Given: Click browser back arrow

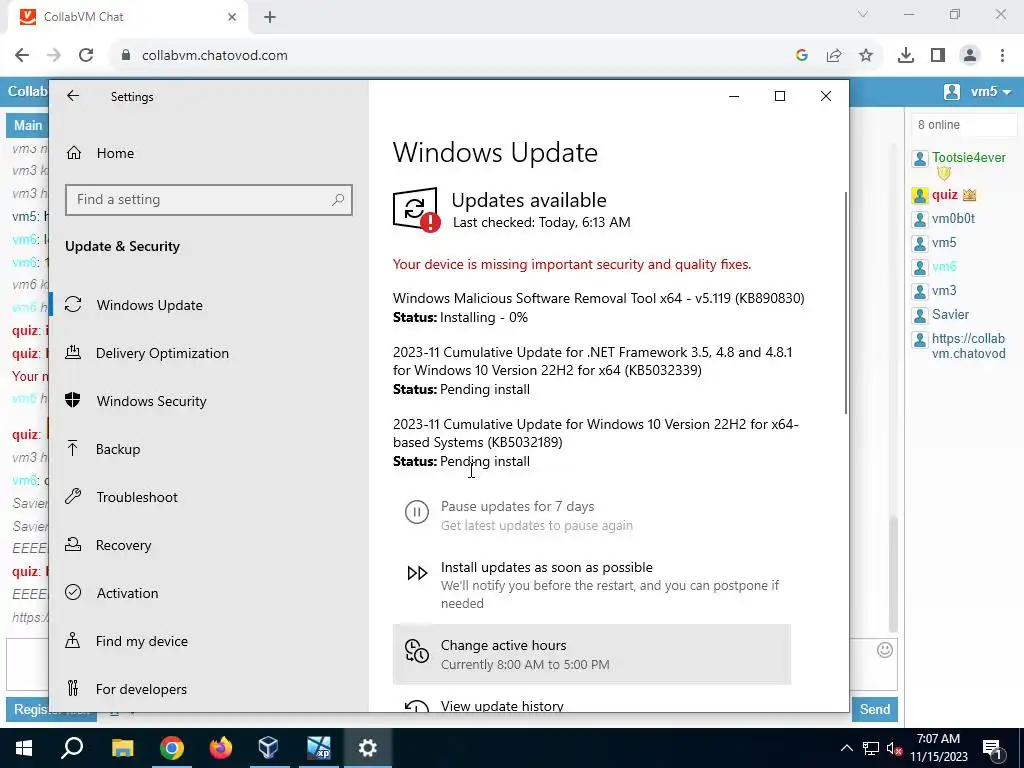Looking at the screenshot, I should point(22,56).
